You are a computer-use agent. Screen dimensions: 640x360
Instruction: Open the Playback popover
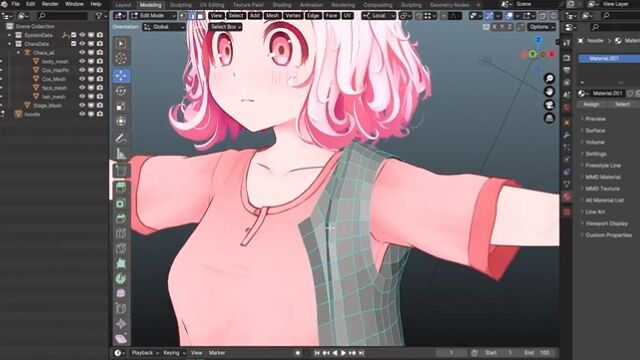point(145,353)
